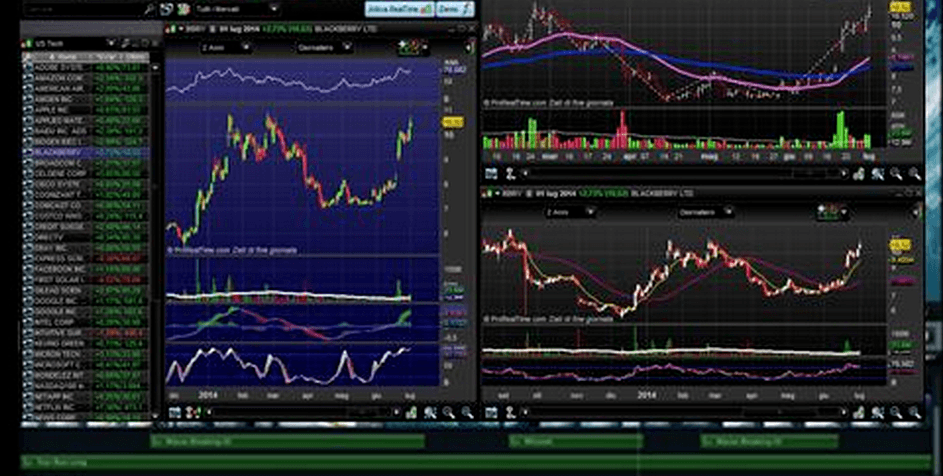Expand the side panel arrow of the bottom-right chart
943x476 pixels.
pos(916,212)
